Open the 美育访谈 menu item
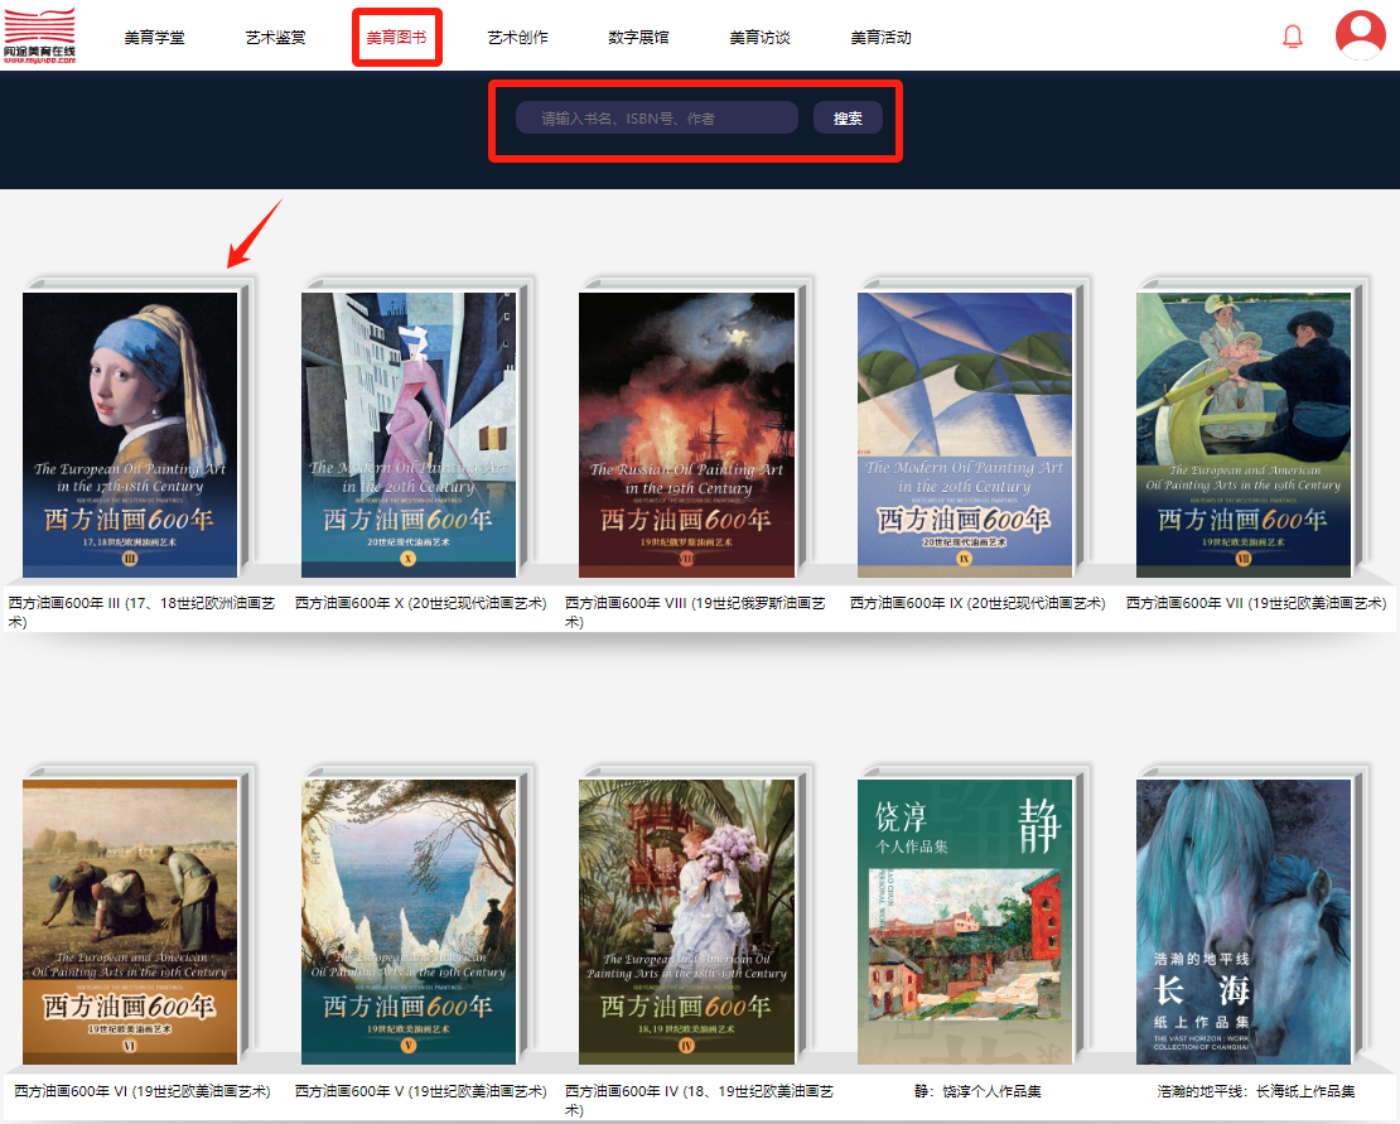This screenshot has width=1400, height=1124. [x=759, y=37]
